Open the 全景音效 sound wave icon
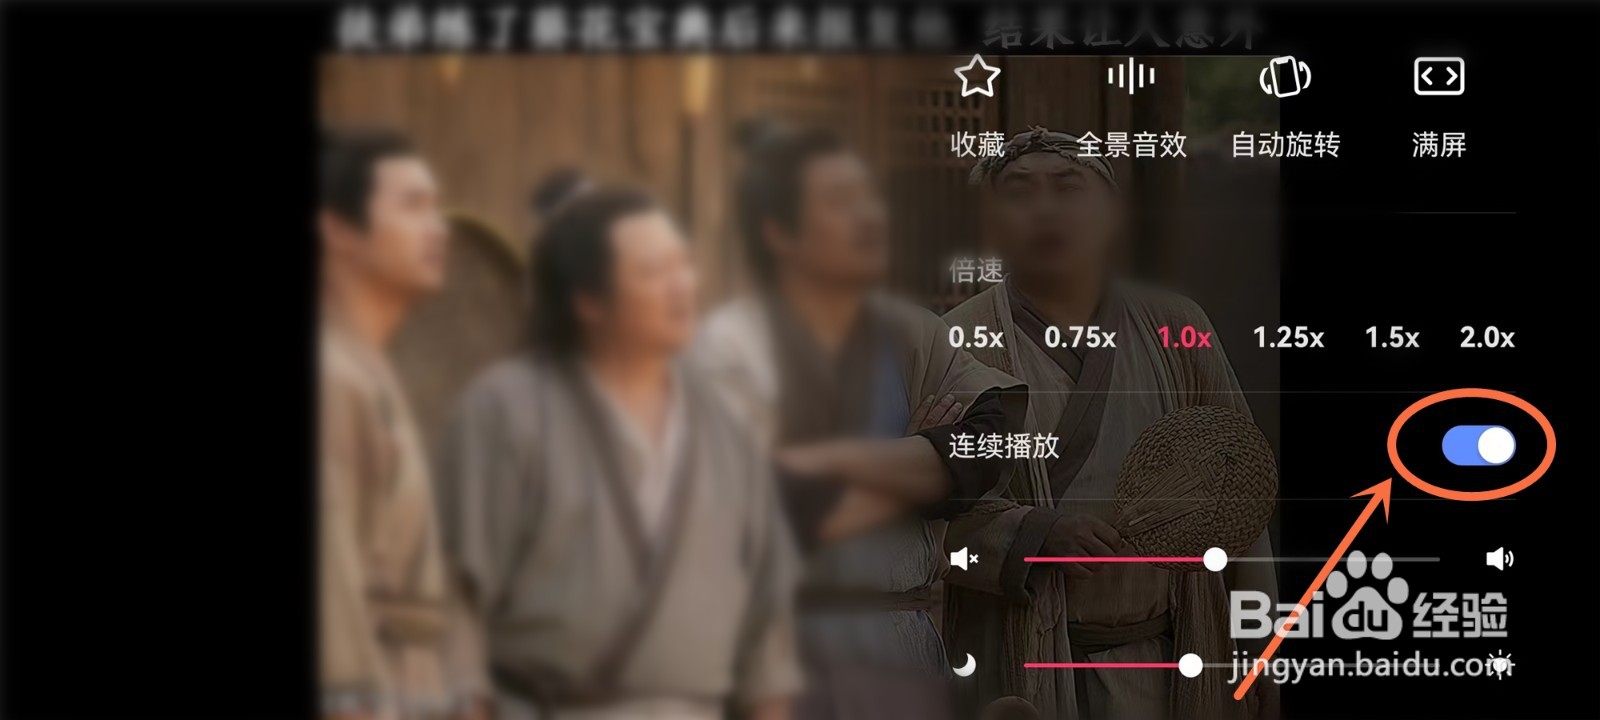The height and width of the screenshot is (720, 1600). [x=1131, y=76]
